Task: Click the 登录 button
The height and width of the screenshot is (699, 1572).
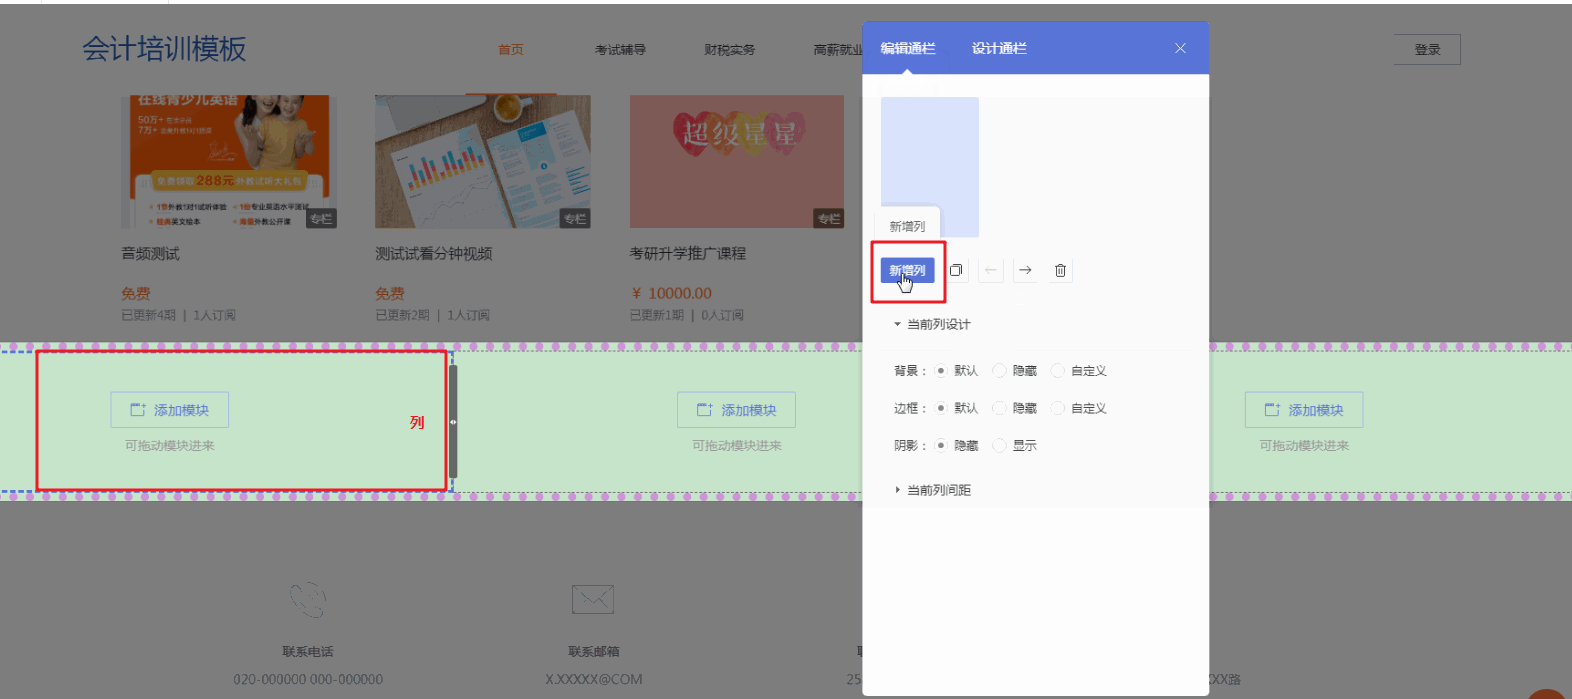Action: point(1427,50)
